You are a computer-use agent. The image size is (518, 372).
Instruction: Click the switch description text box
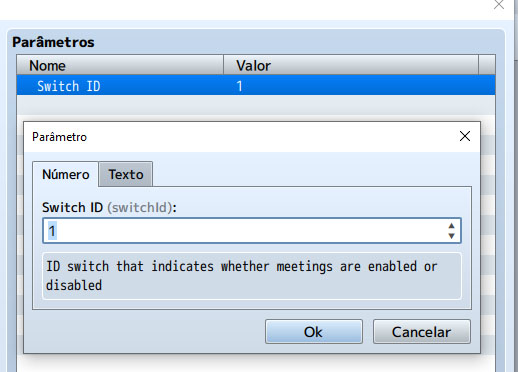click(252, 276)
